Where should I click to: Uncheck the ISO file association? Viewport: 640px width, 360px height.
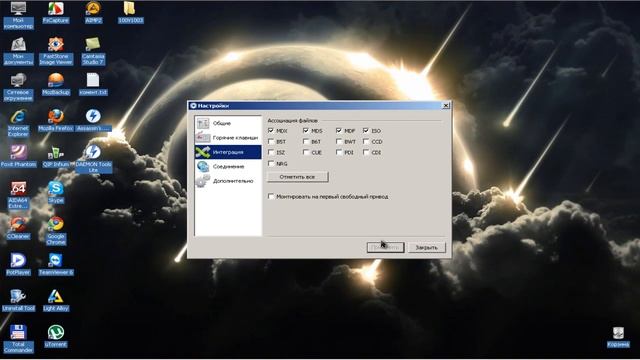coord(366,131)
